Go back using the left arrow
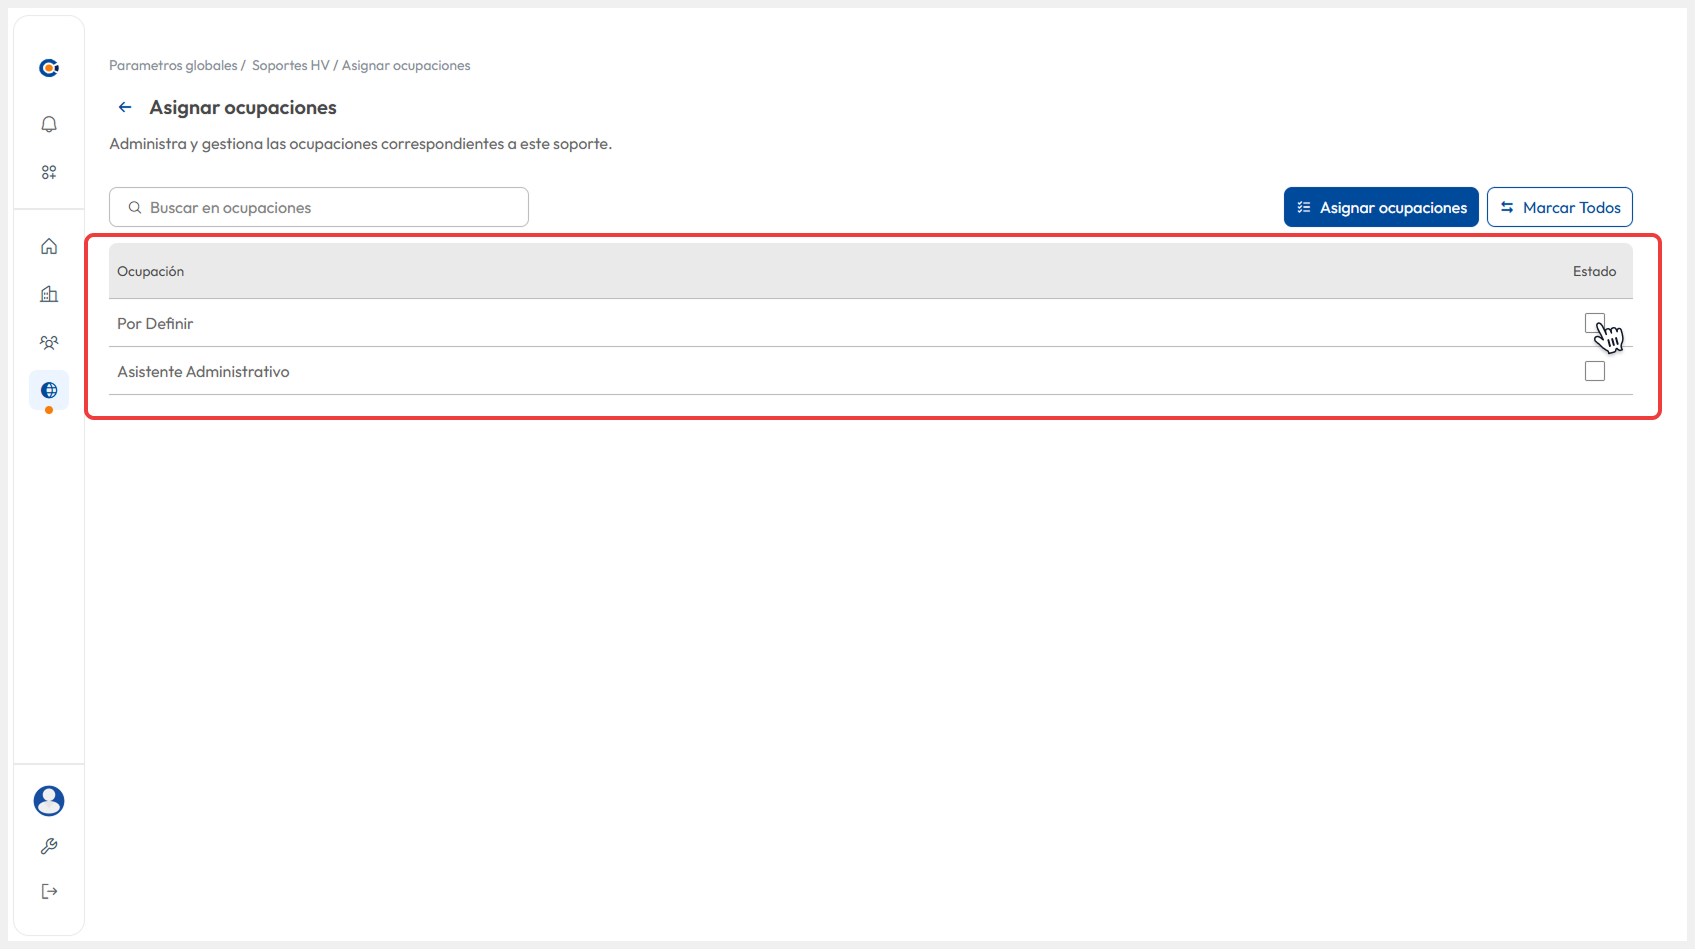 coord(125,107)
